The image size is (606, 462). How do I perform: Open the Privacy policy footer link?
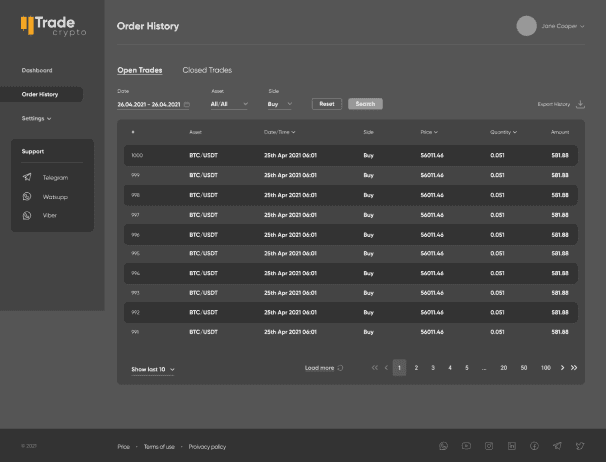pyautogui.click(x=207, y=446)
